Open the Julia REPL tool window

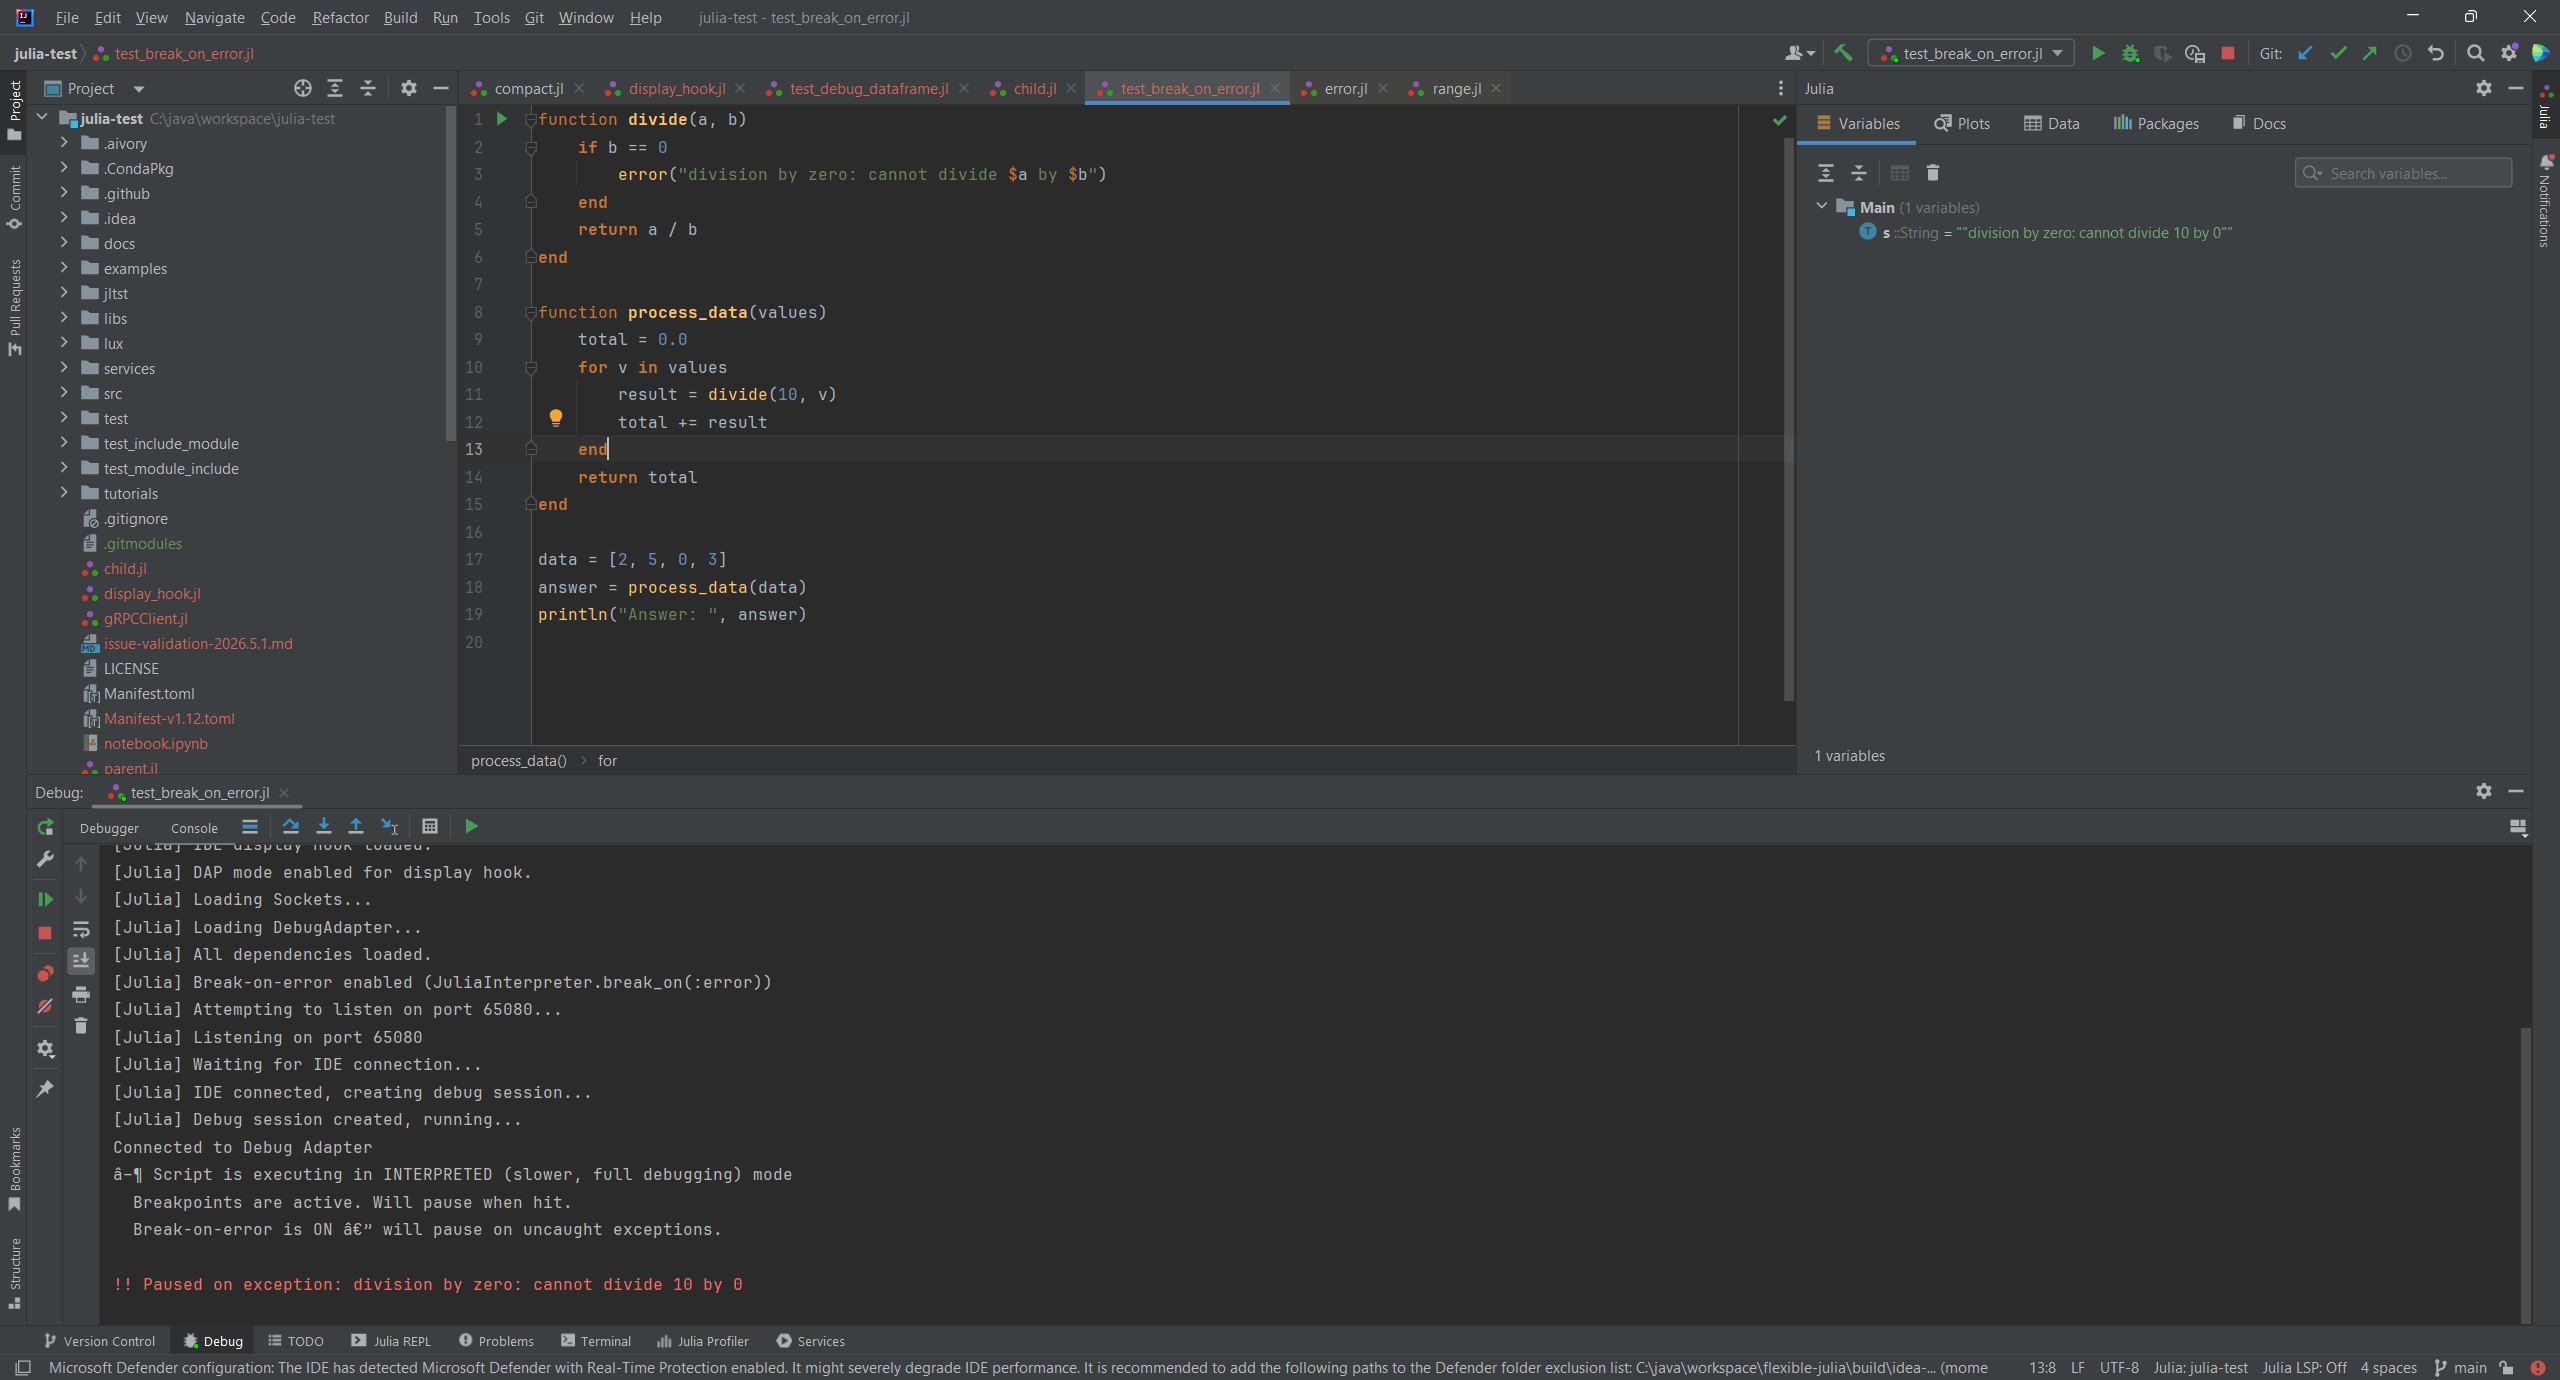click(391, 1341)
